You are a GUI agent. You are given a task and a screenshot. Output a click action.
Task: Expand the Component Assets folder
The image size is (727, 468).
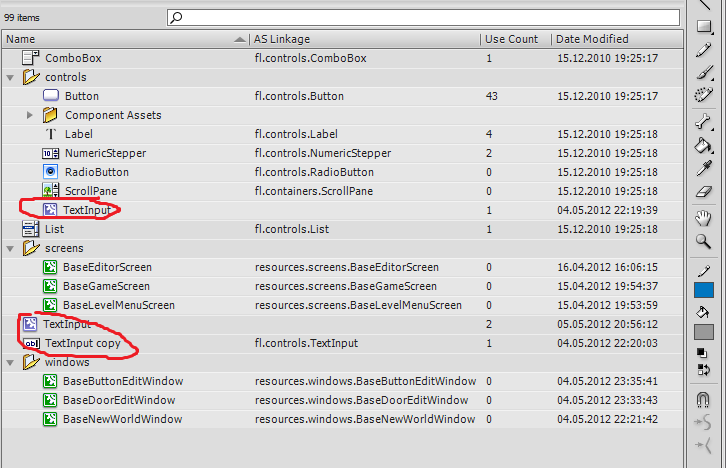[30, 115]
